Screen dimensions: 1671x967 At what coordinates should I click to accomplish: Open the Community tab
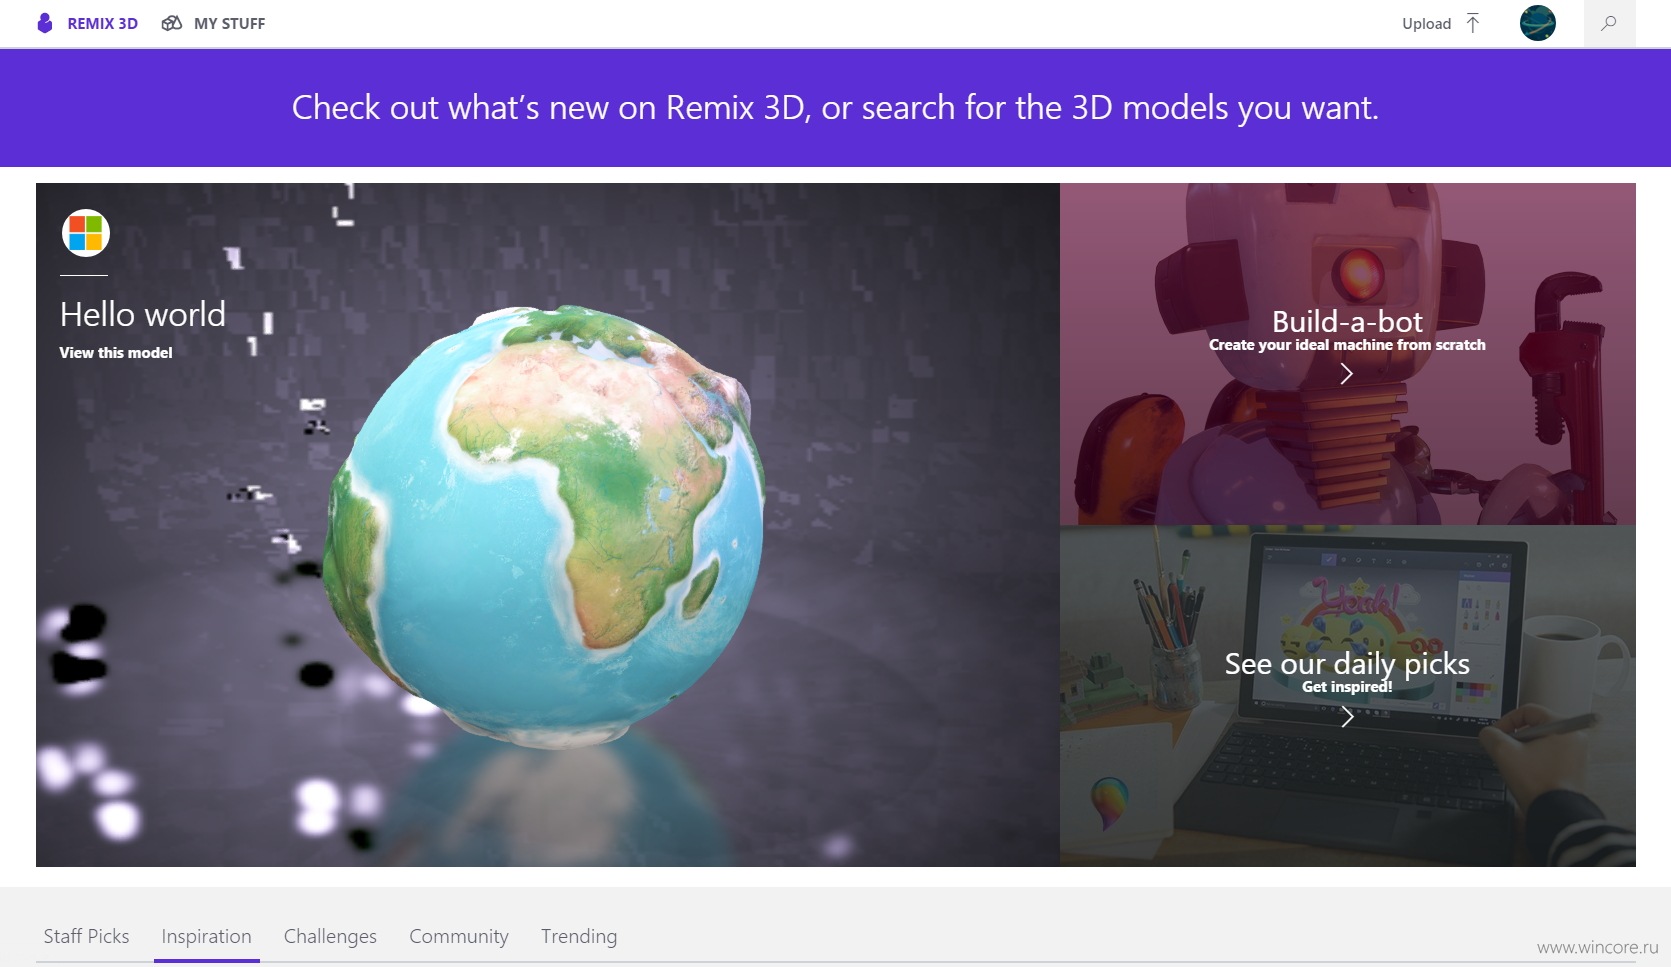[x=459, y=936]
